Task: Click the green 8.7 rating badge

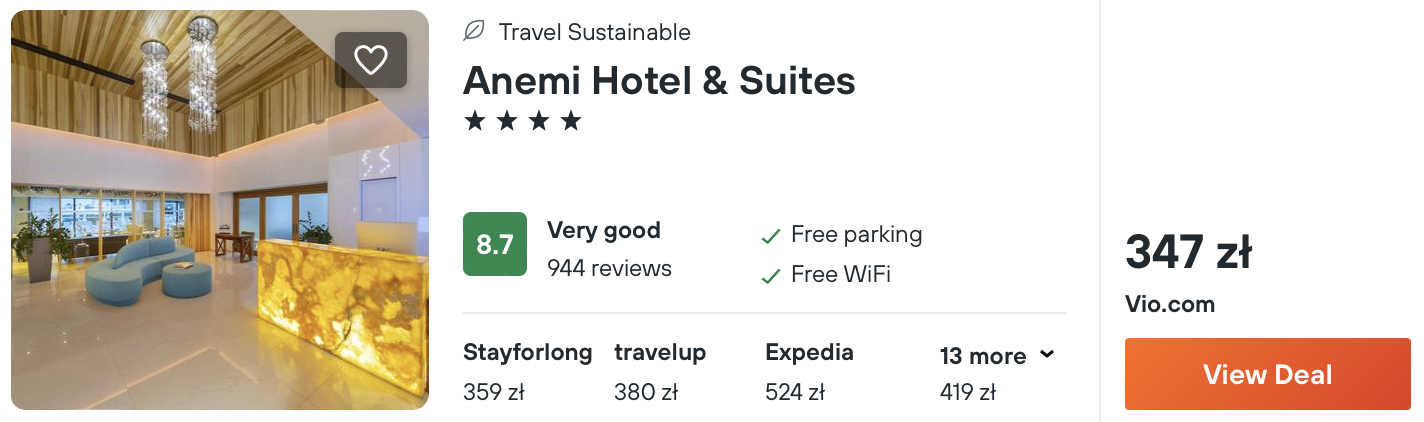Action: click(494, 244)
